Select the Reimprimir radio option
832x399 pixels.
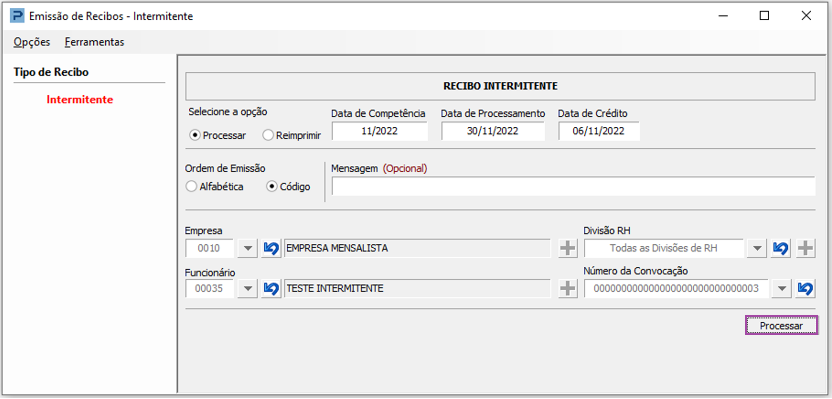[x=268, y=135]
